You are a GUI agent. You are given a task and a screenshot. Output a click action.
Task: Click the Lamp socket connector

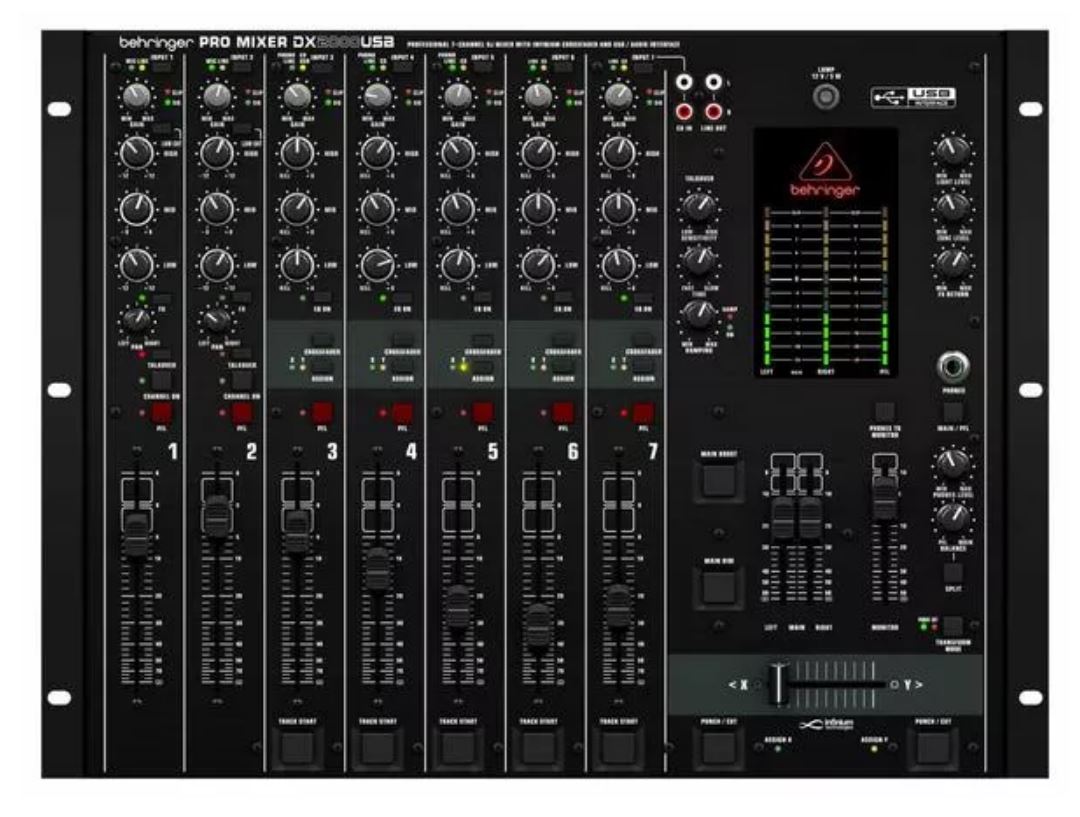[826, 97]
